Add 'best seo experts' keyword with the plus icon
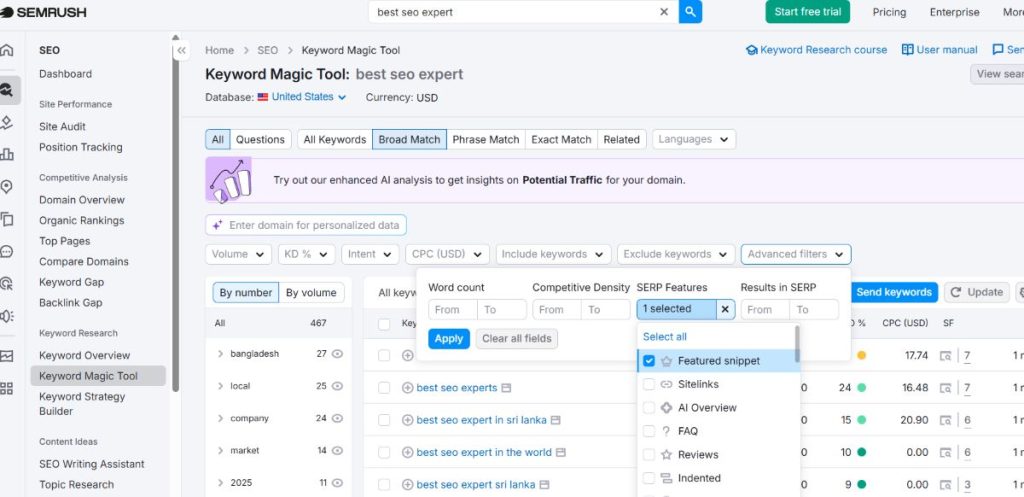This screenshot has width=1024, height=497. click(408, 388)
